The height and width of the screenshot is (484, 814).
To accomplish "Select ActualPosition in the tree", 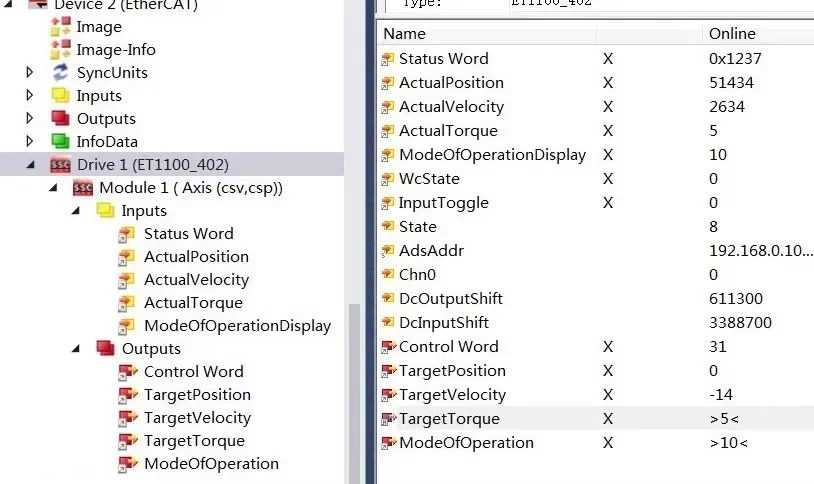I will 196,257.
